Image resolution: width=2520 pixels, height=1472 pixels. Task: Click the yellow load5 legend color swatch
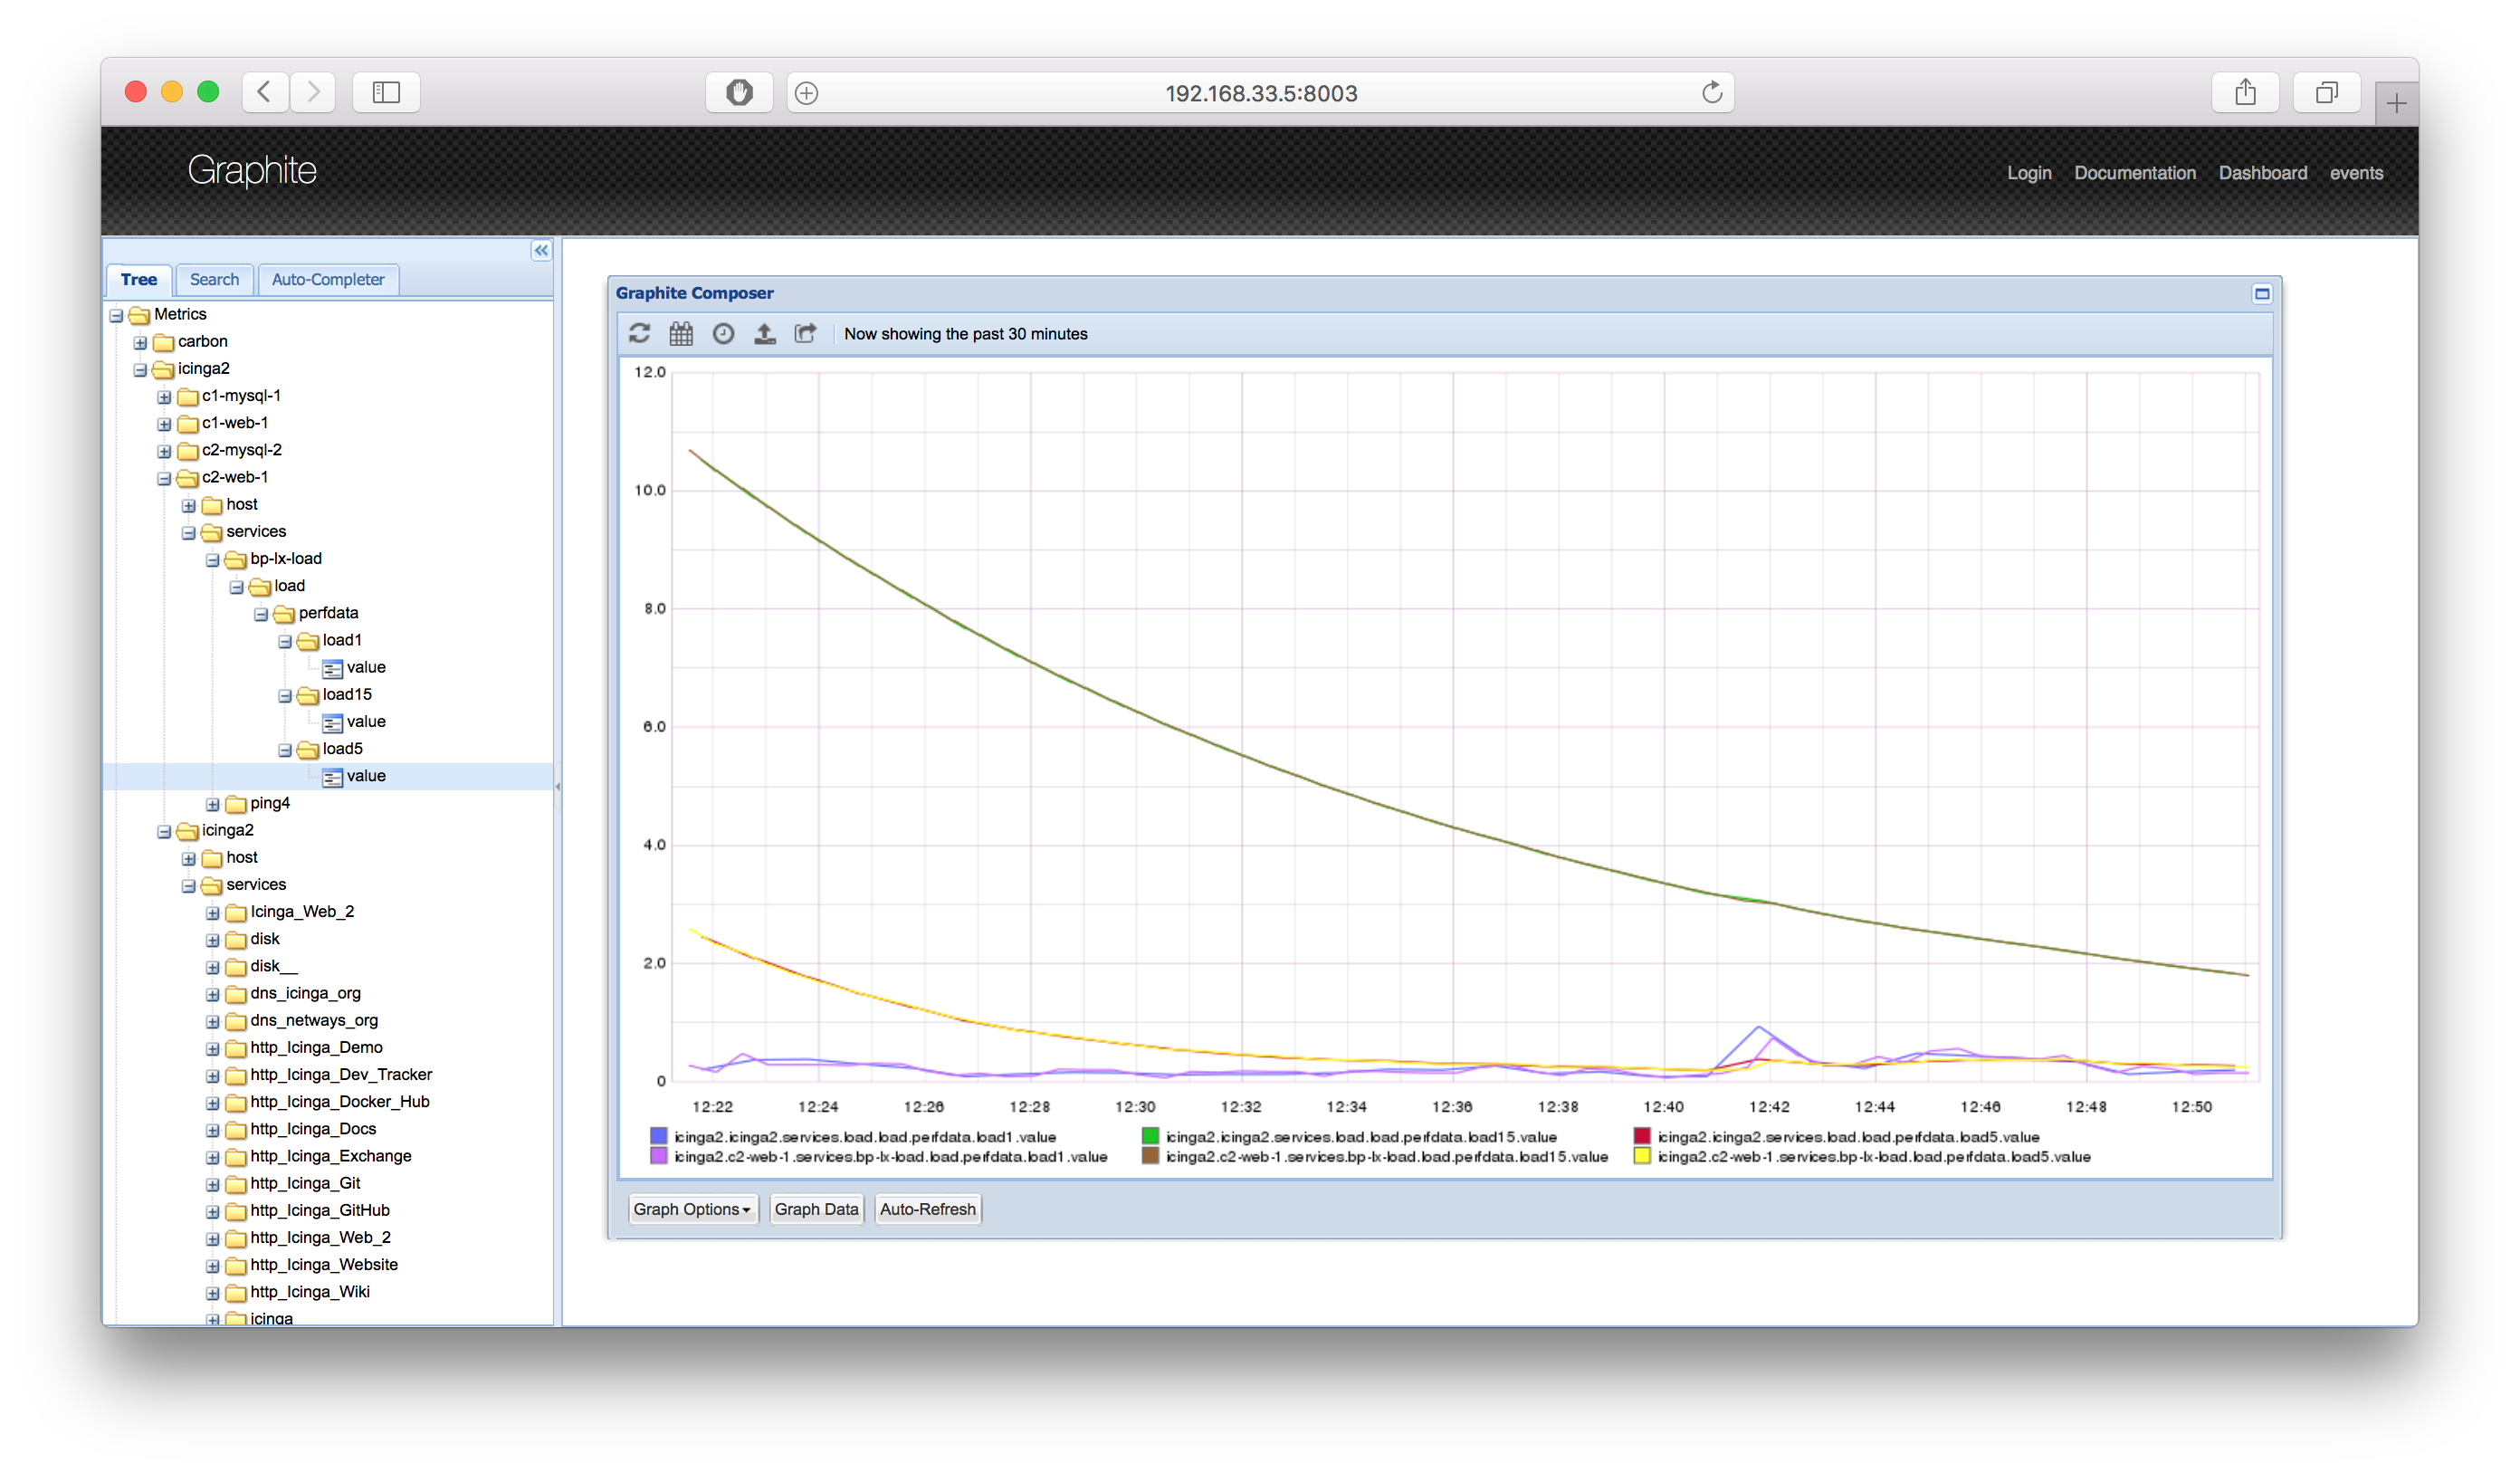coord(1641,1156)
